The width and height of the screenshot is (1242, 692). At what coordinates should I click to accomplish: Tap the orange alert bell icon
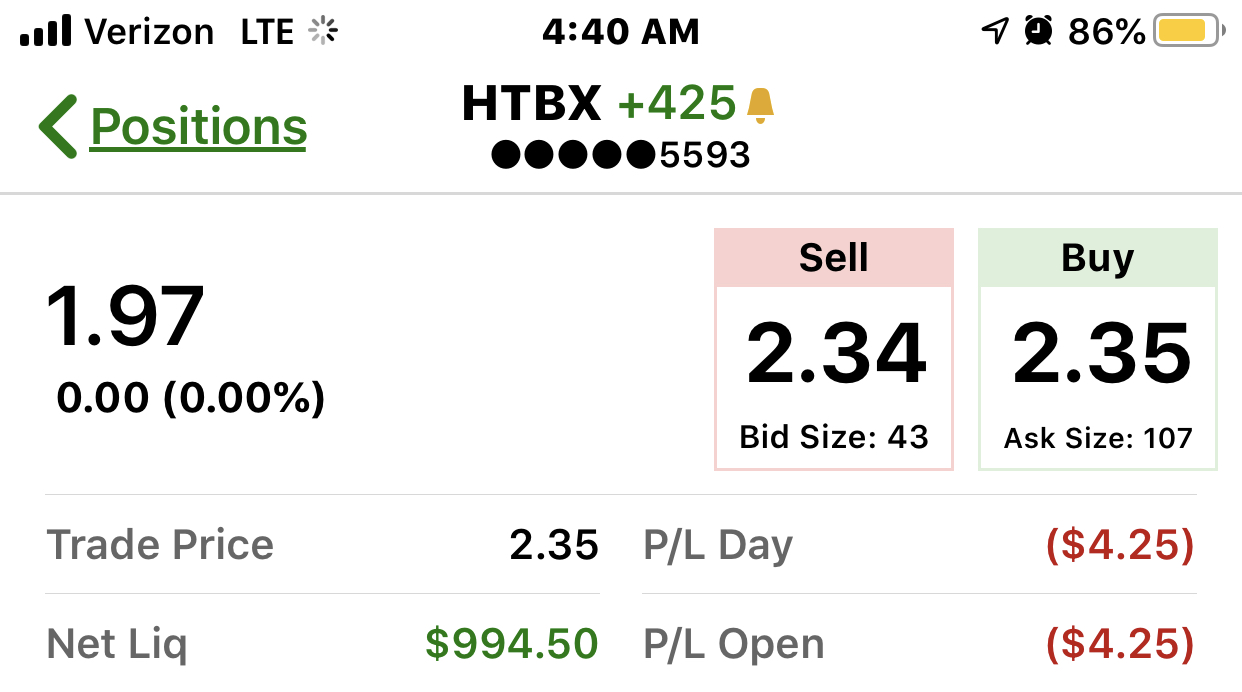(761, 105)
